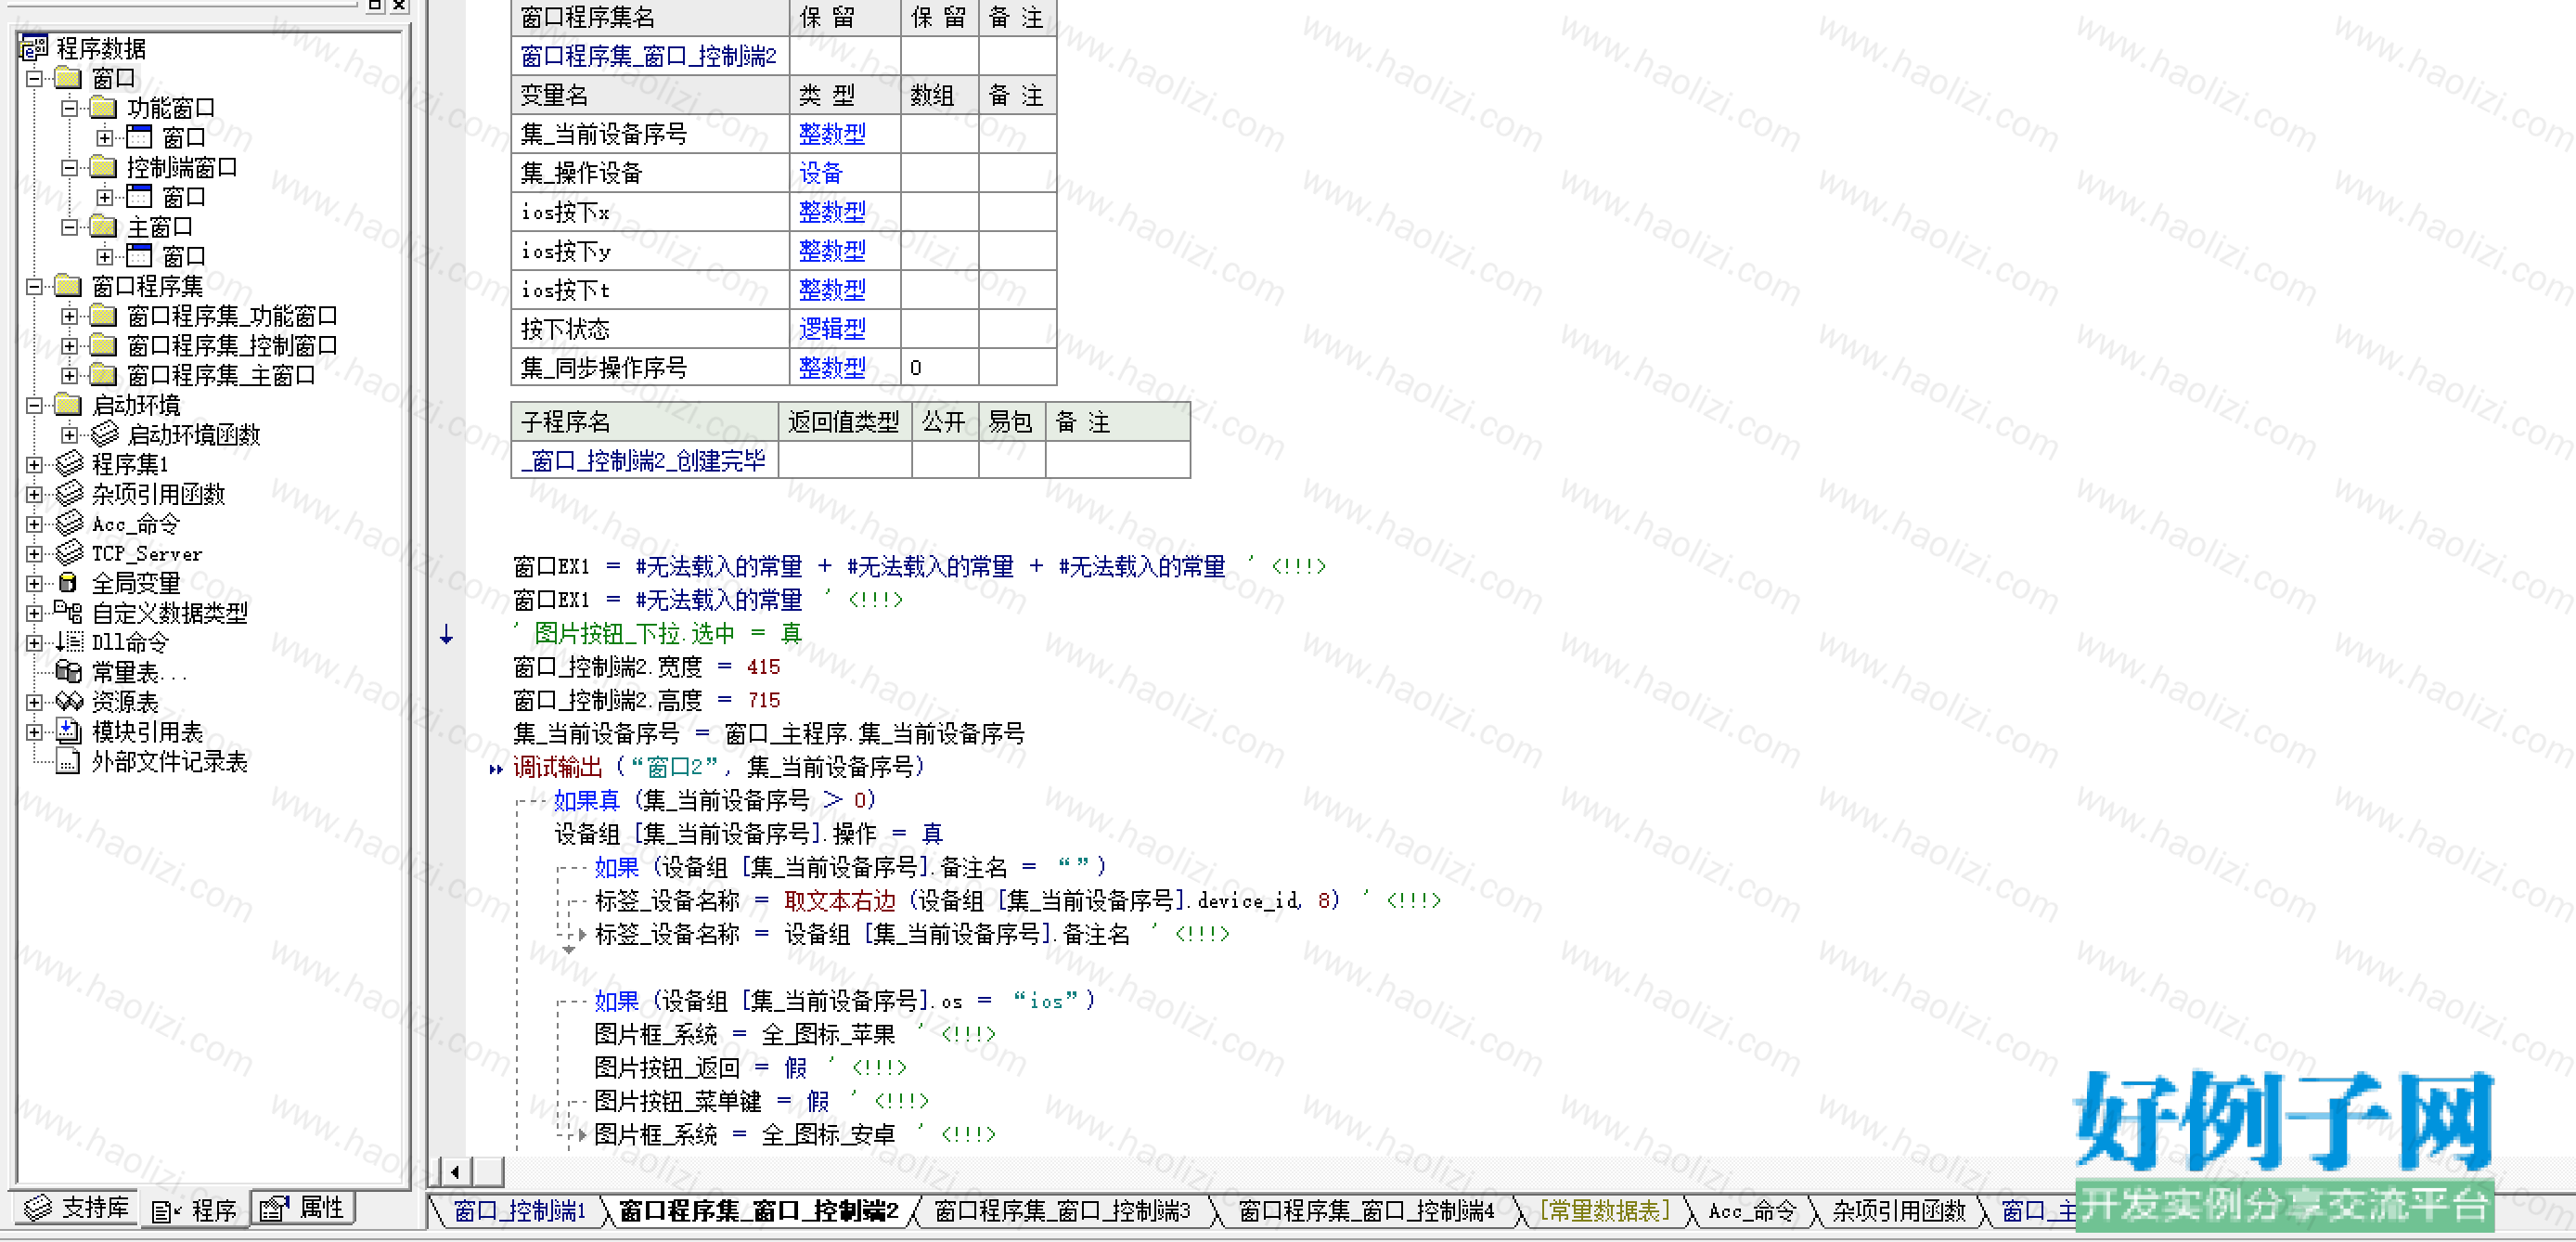Click the _窗口_控制端2_创建完毕 subroutine link
Viewport: 2576px width, 1242px height.
[643, 460]
